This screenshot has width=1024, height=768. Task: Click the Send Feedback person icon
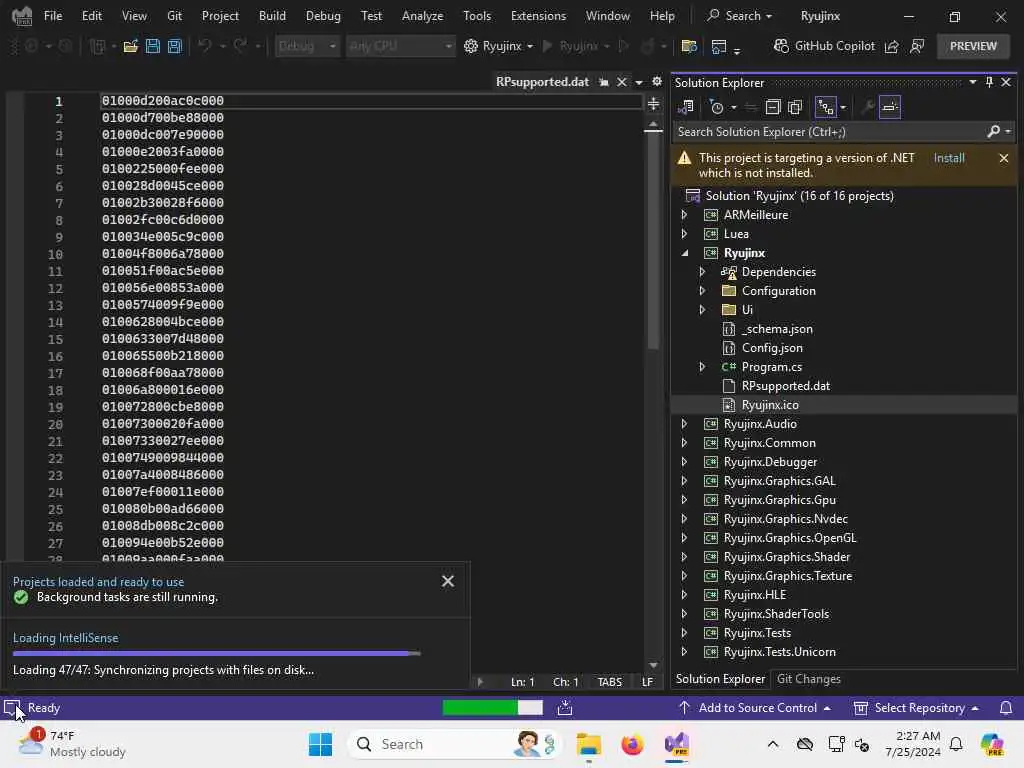pos(917,46)
